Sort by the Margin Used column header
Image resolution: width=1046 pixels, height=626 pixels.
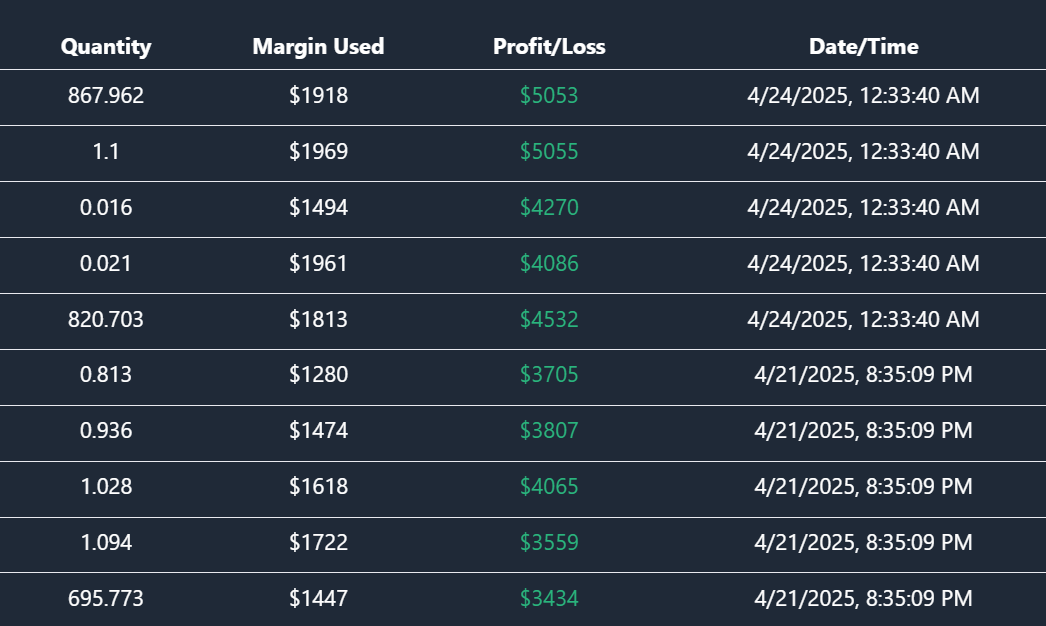pyautogui.click(x=318, y=46)
